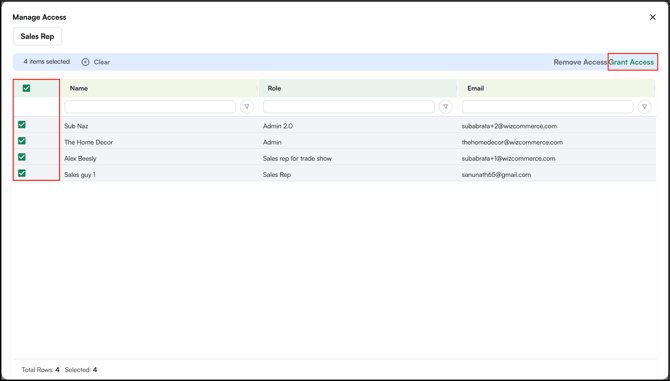Focus the Email filter input field
Image resolution: width=670 pixels, height=381 pixels.
tap(547, 107)
